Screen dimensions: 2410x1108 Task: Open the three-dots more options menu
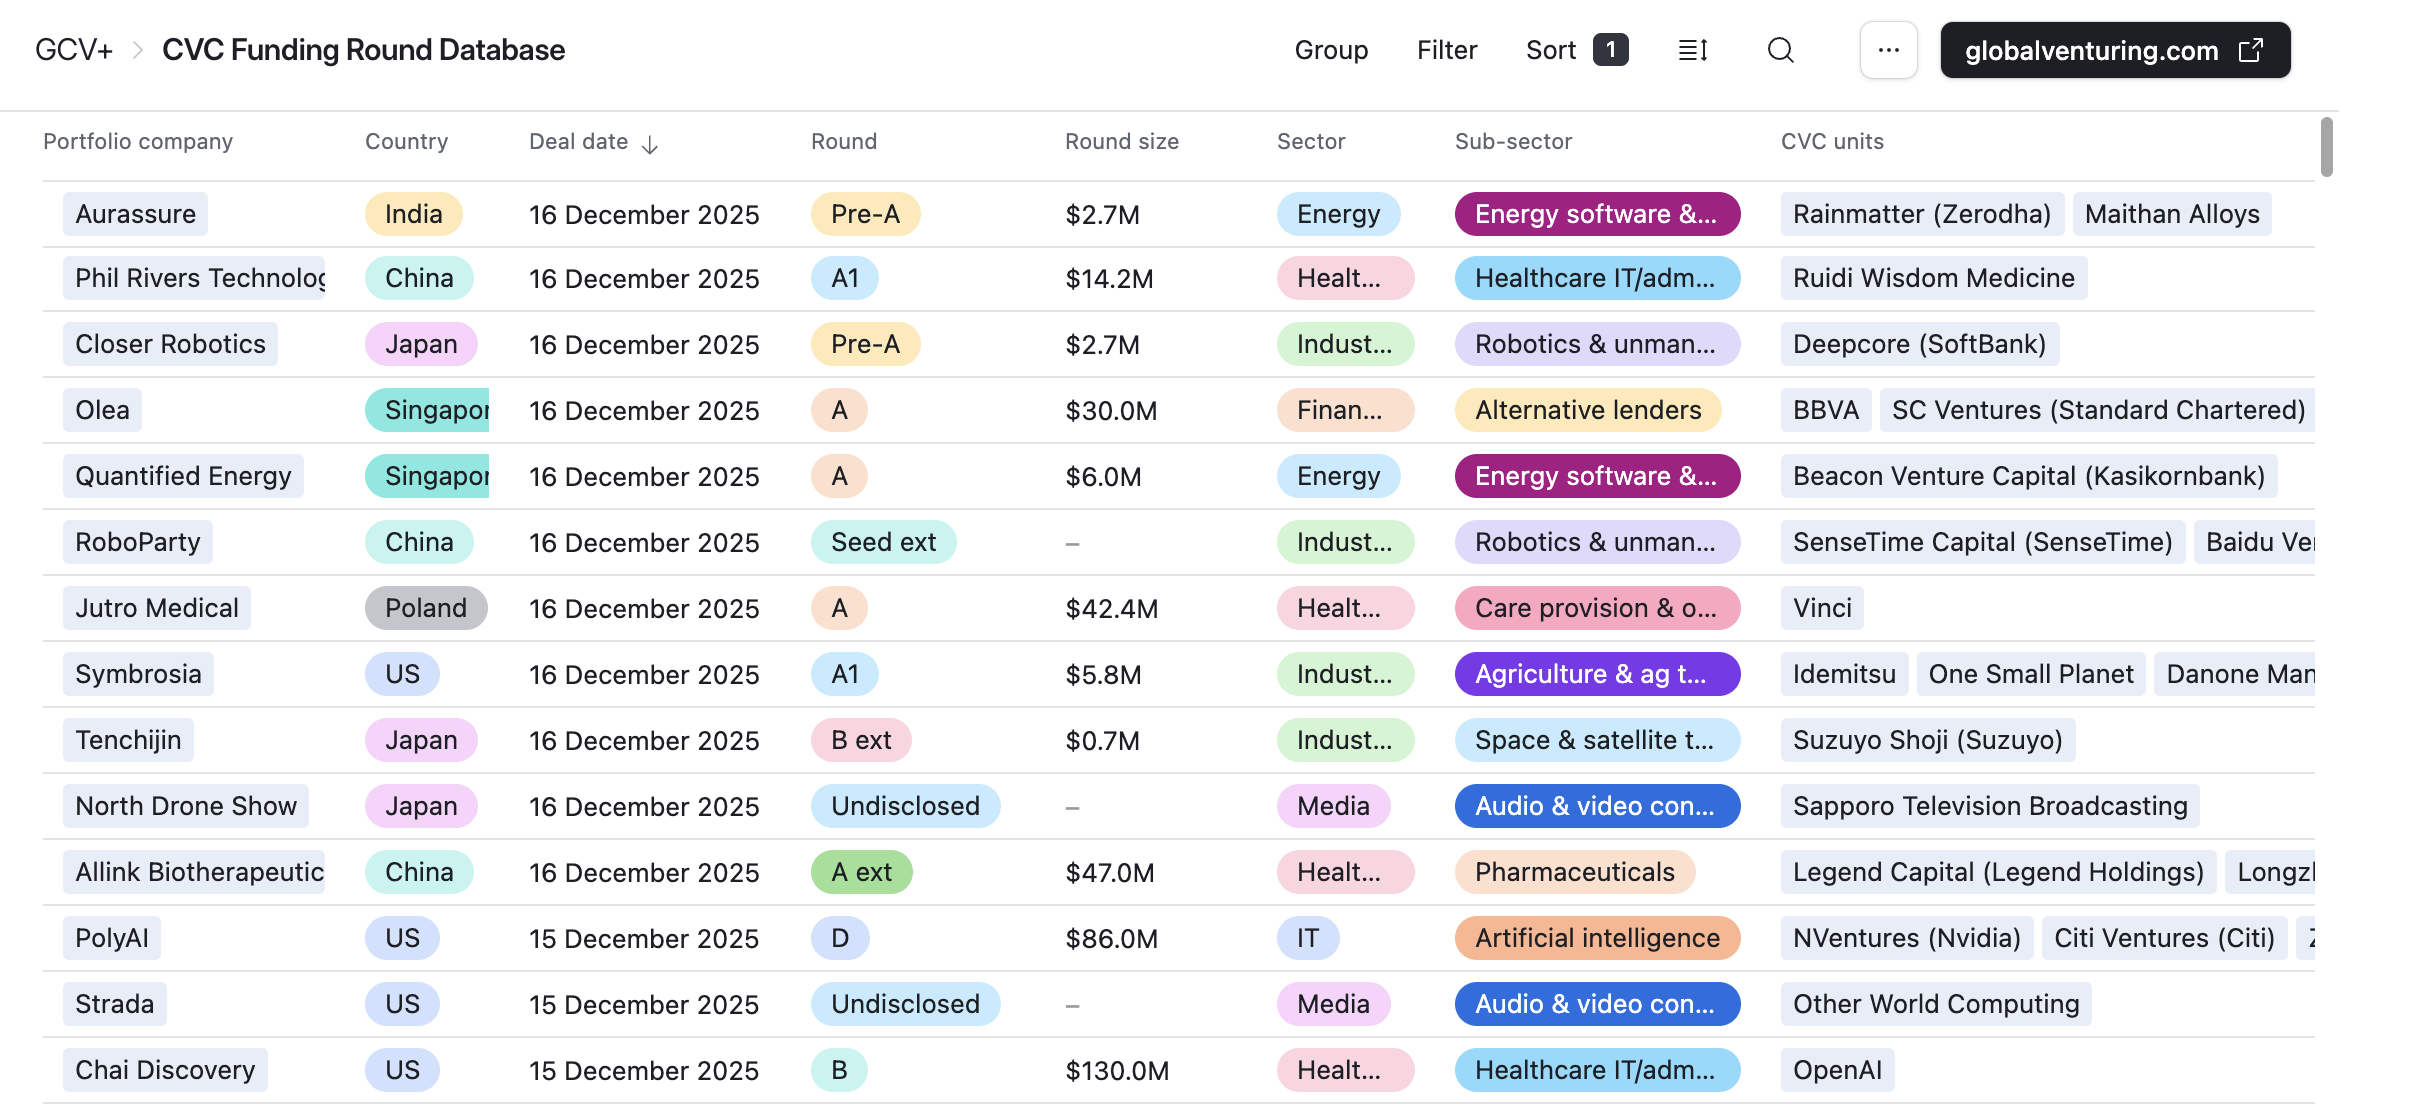[1888, 50]
